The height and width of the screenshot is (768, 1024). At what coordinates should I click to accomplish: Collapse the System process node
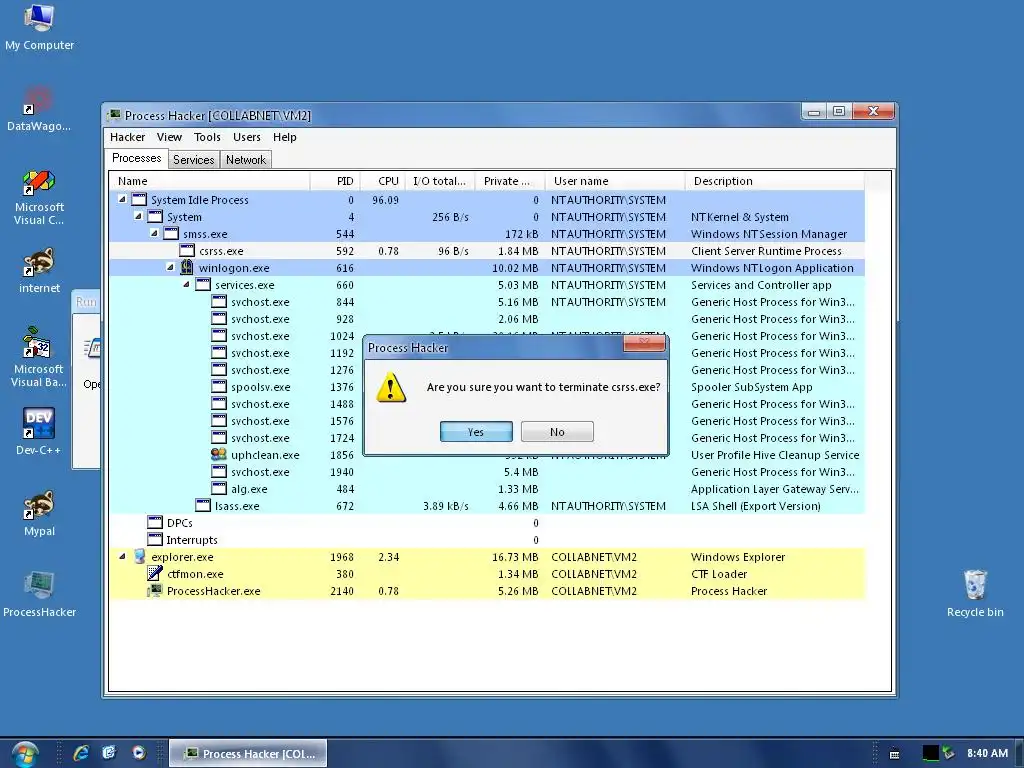(x=138, y=216)
